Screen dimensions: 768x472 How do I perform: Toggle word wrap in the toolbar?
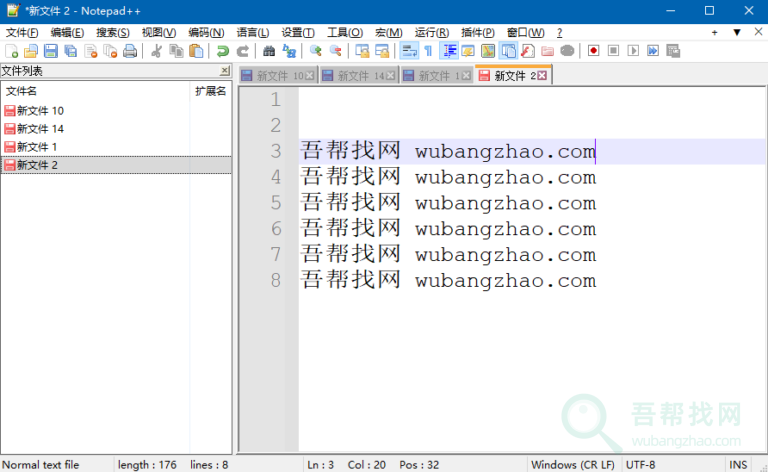[408, 51]
